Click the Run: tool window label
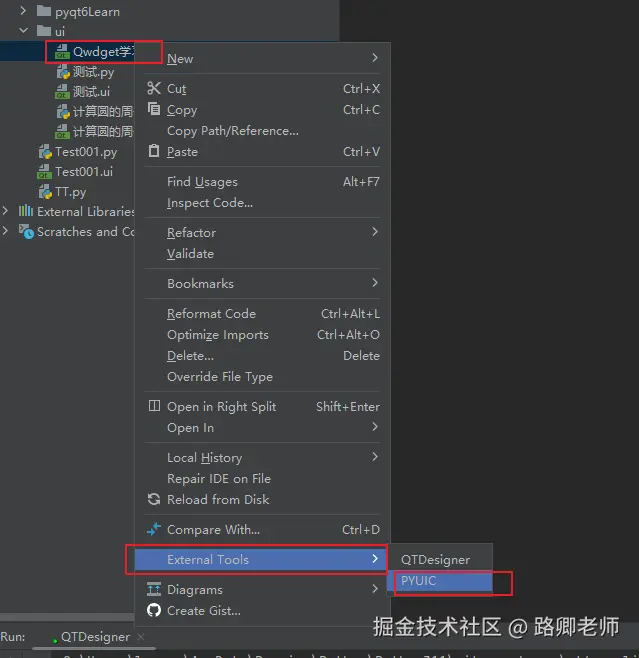 [13, 637]
